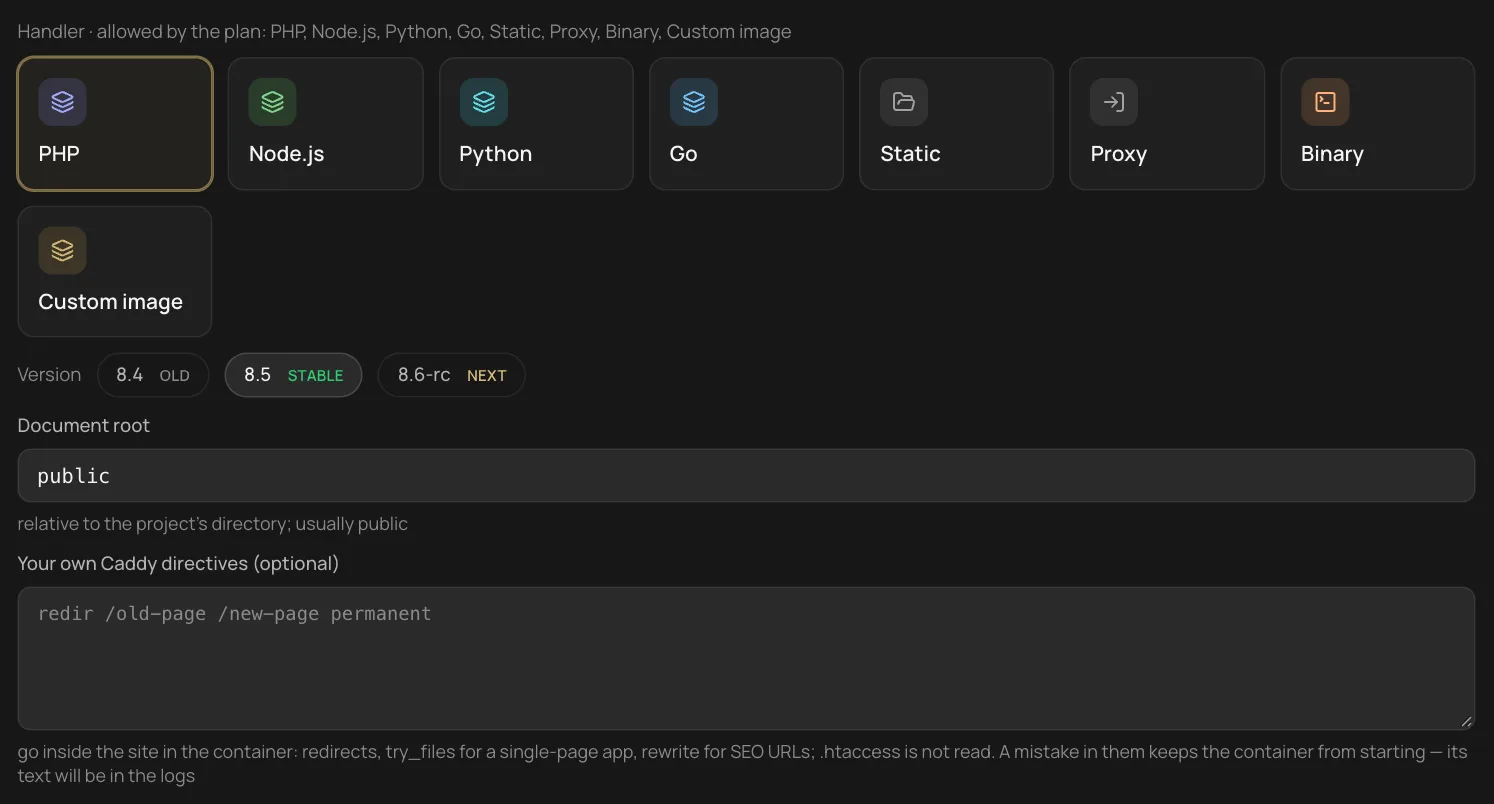Pick the Custom image label
The width and height of the screenshot is (1494, 804).
tap(110, 302)
